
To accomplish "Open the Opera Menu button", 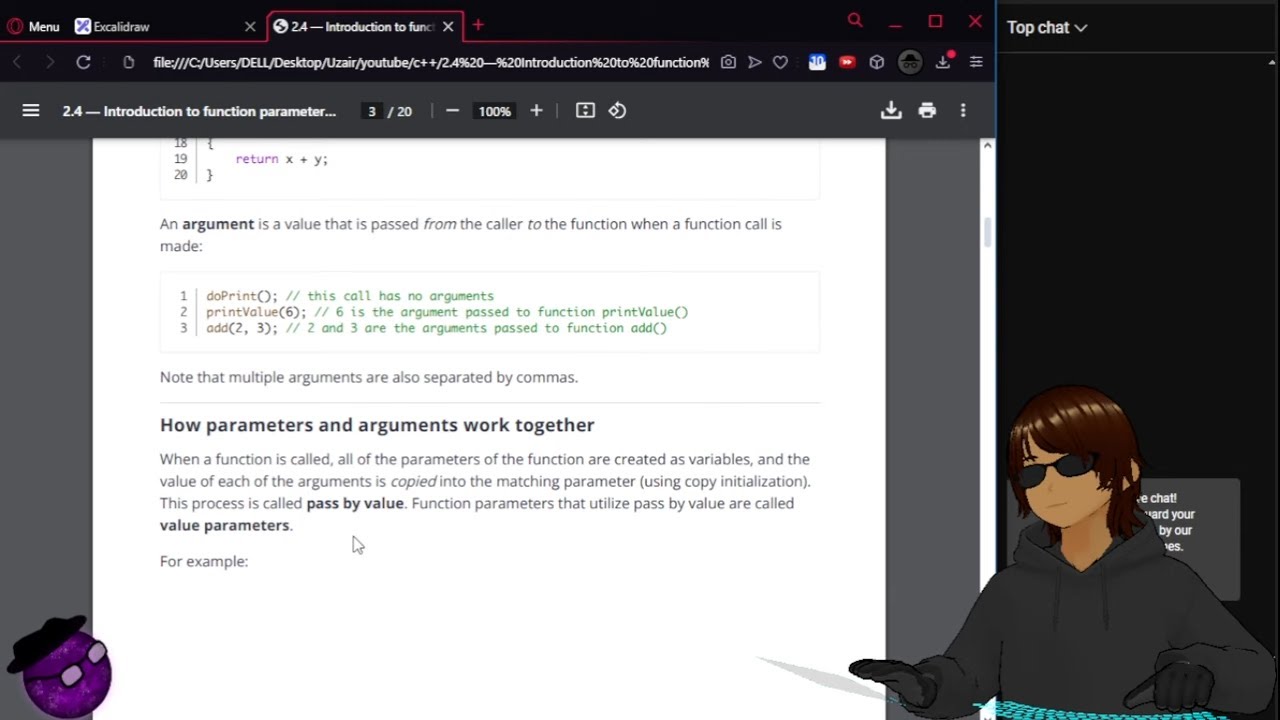I will pos(34,27).
